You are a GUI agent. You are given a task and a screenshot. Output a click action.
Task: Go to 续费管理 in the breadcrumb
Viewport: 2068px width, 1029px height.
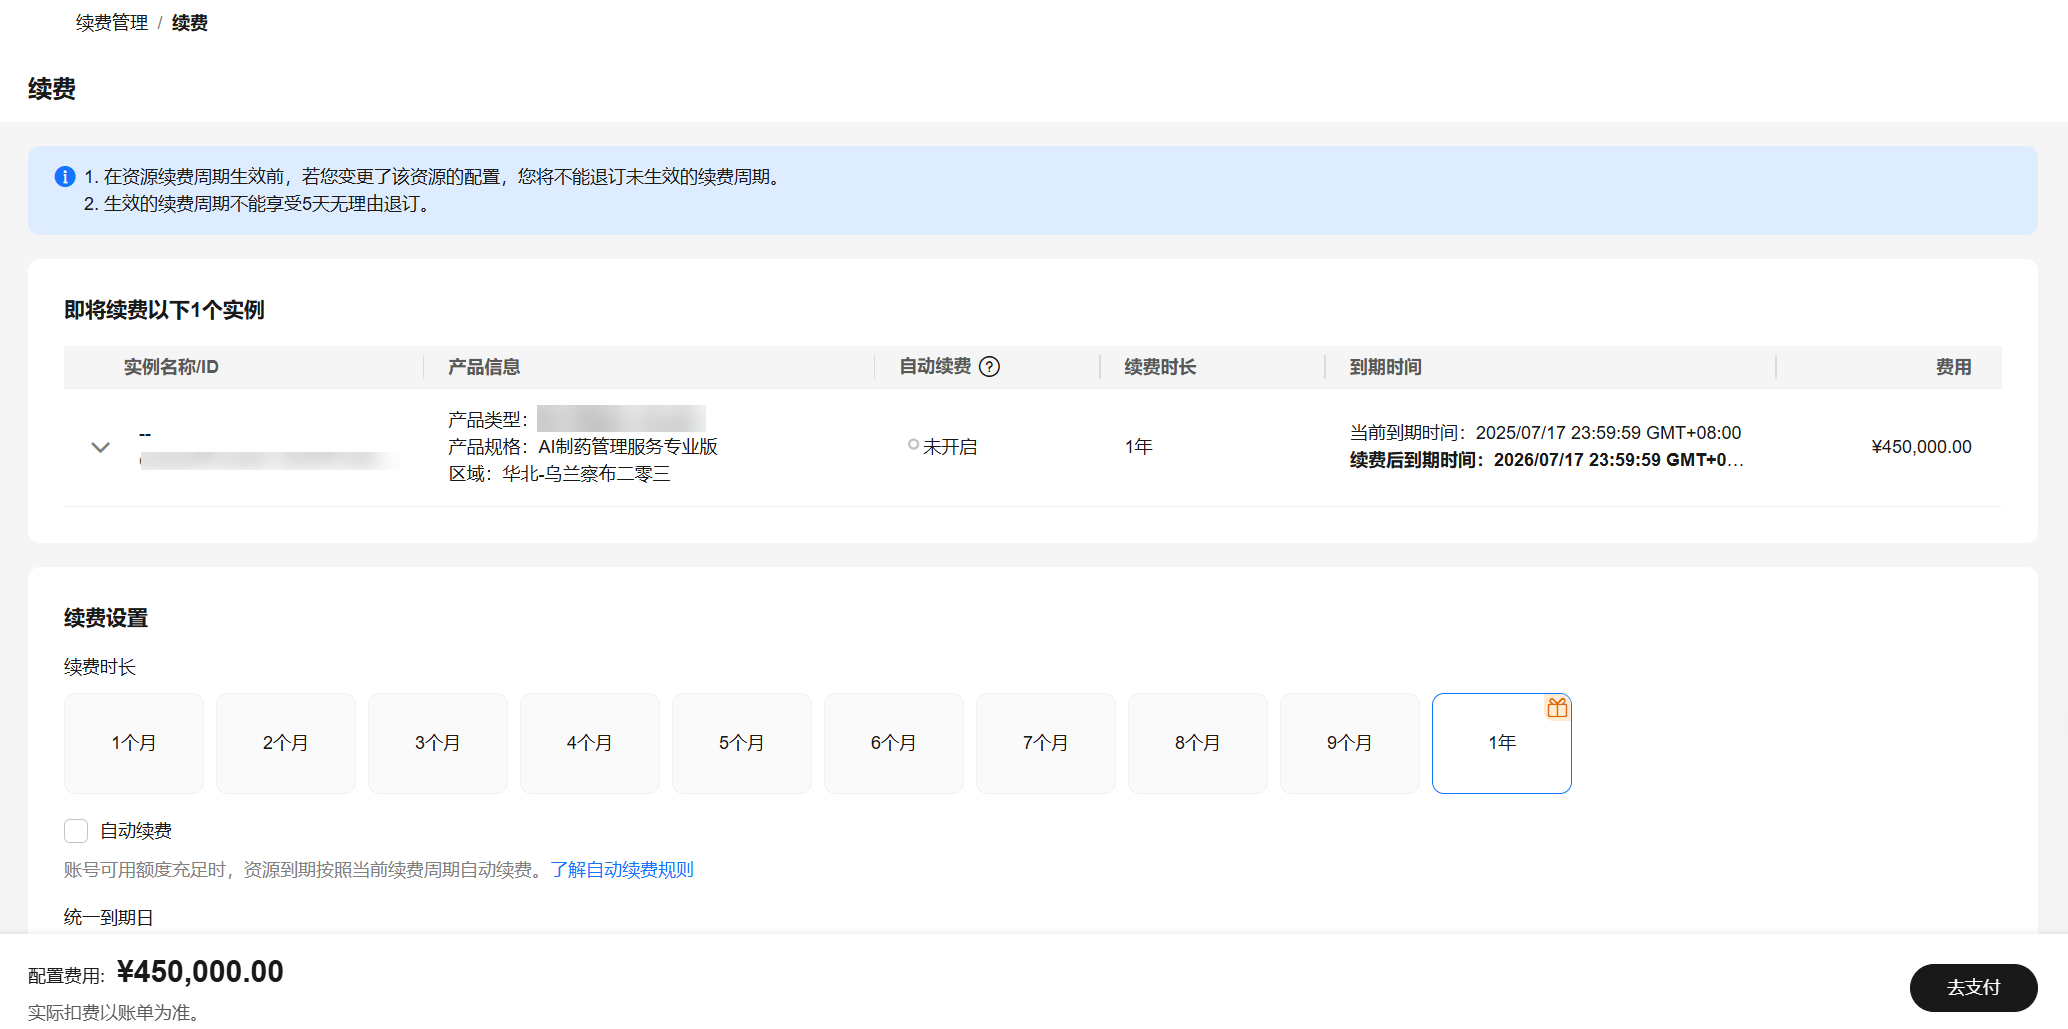tap(112, 23)
